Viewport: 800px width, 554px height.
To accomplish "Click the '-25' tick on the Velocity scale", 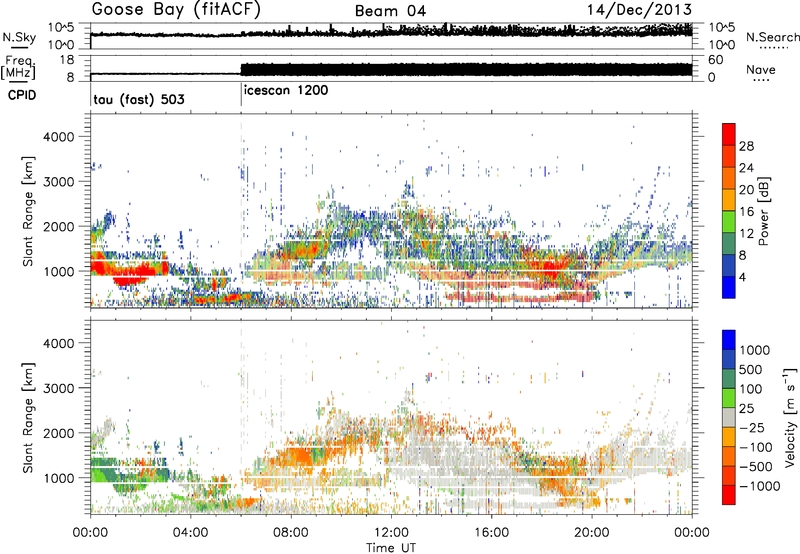I will [751, 427].
